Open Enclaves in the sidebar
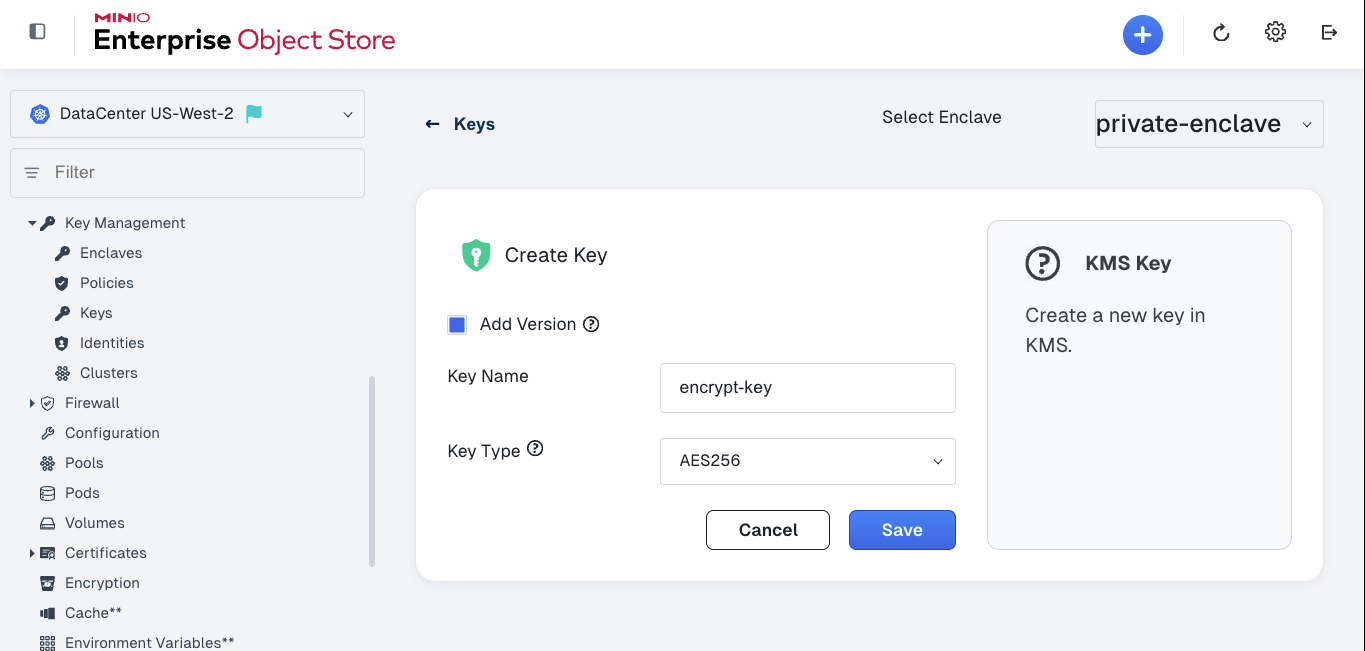This screenshot has height=651, width=1365. pos(111,253)
